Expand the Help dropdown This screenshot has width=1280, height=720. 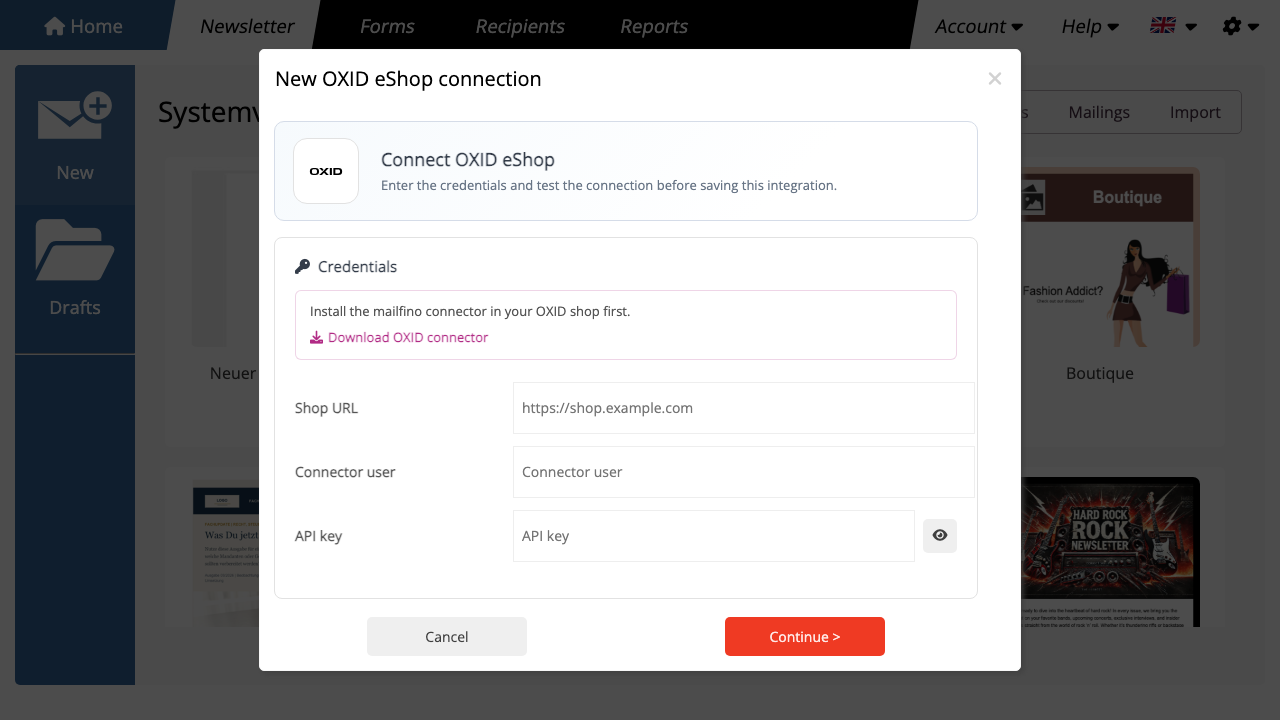point(1090,26)
